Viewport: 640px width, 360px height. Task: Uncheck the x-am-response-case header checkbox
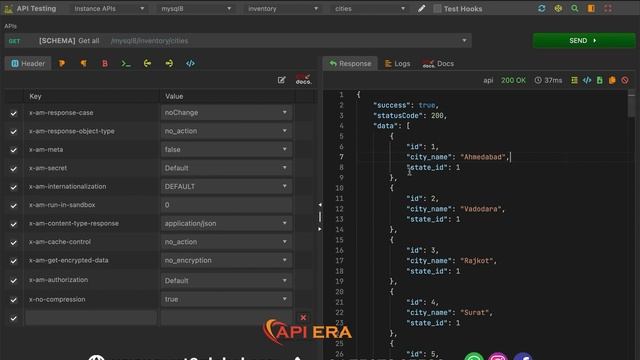[13, 113]
